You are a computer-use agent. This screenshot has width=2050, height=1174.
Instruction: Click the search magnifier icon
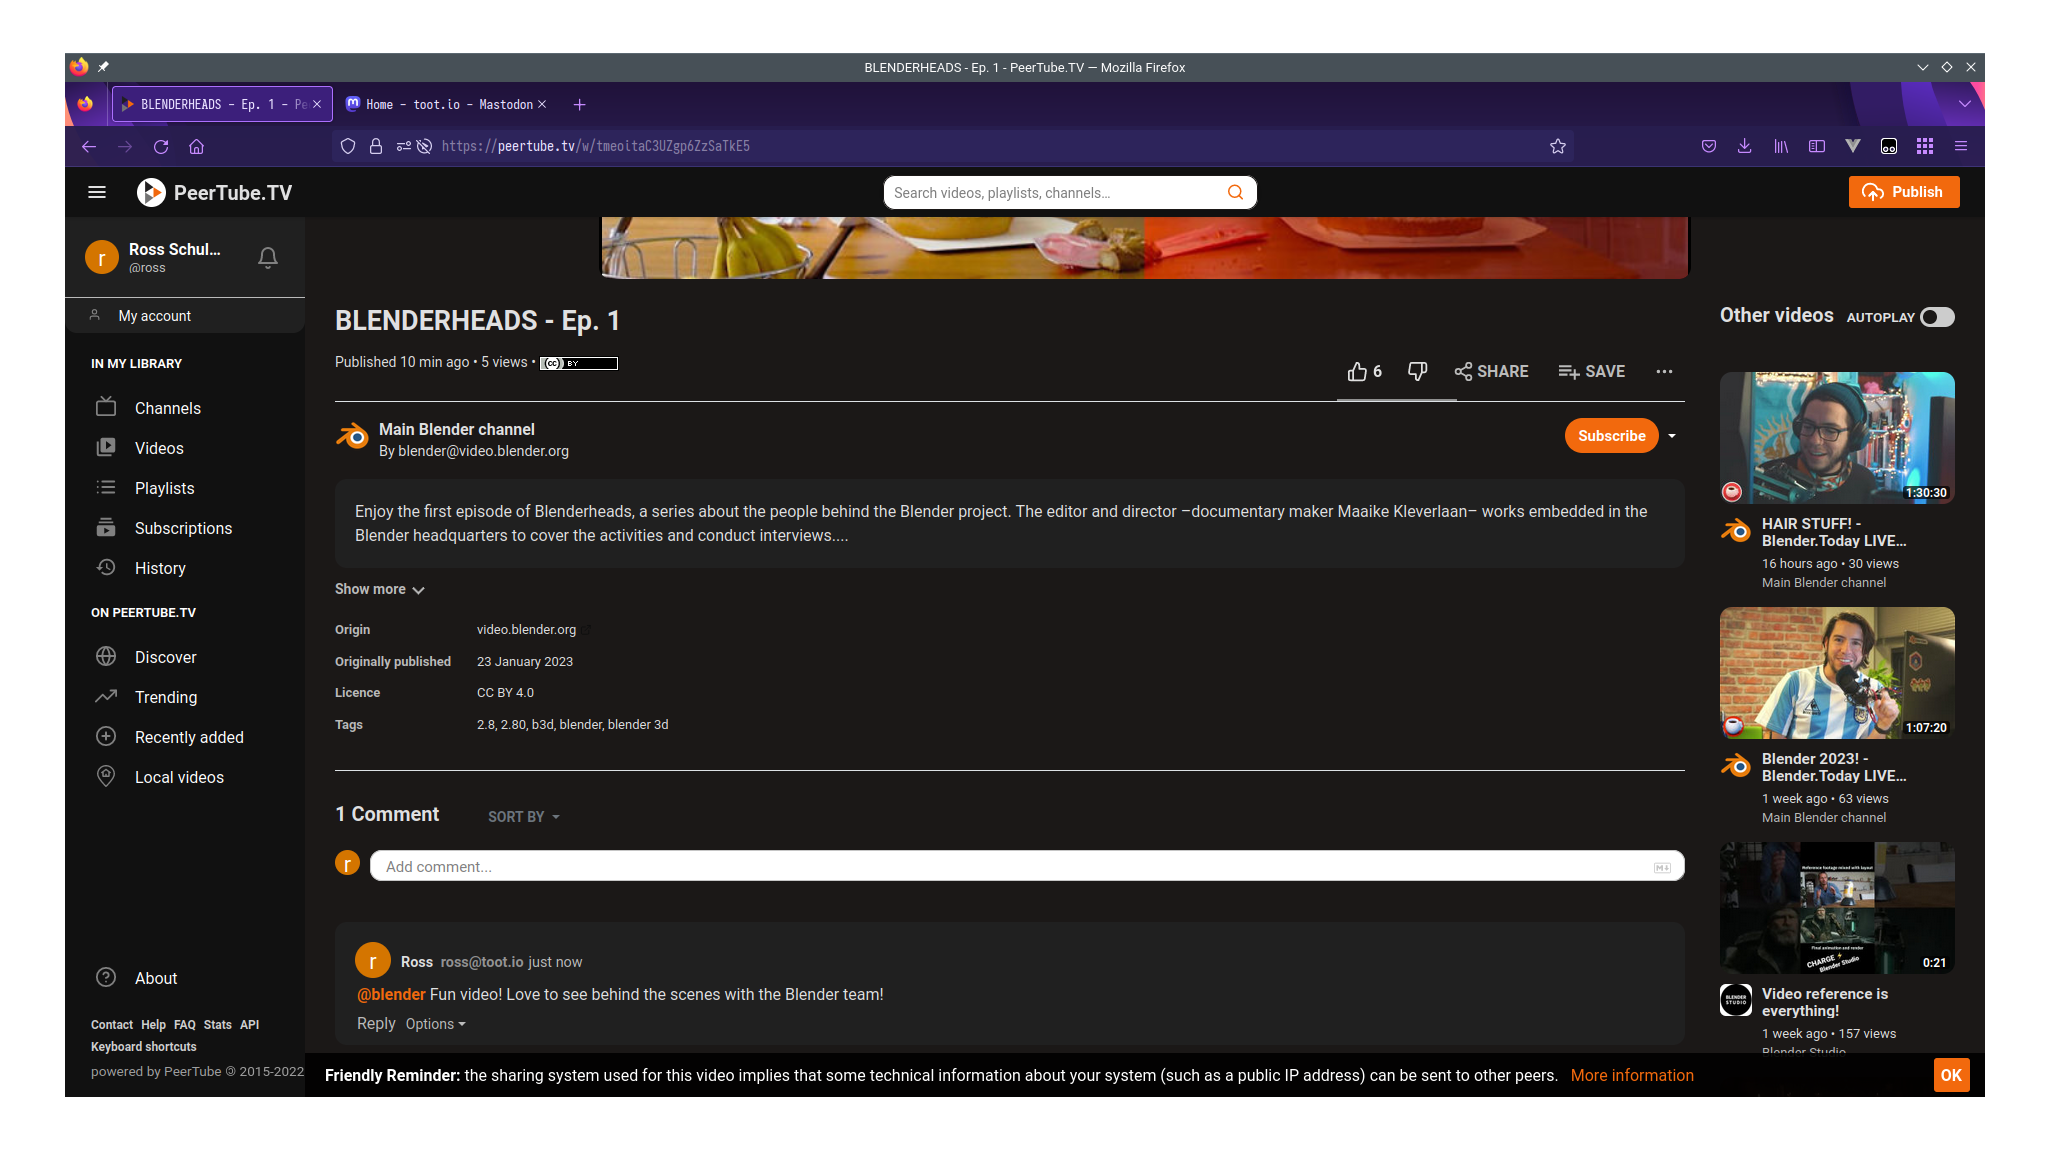[x=1236, y=193]
